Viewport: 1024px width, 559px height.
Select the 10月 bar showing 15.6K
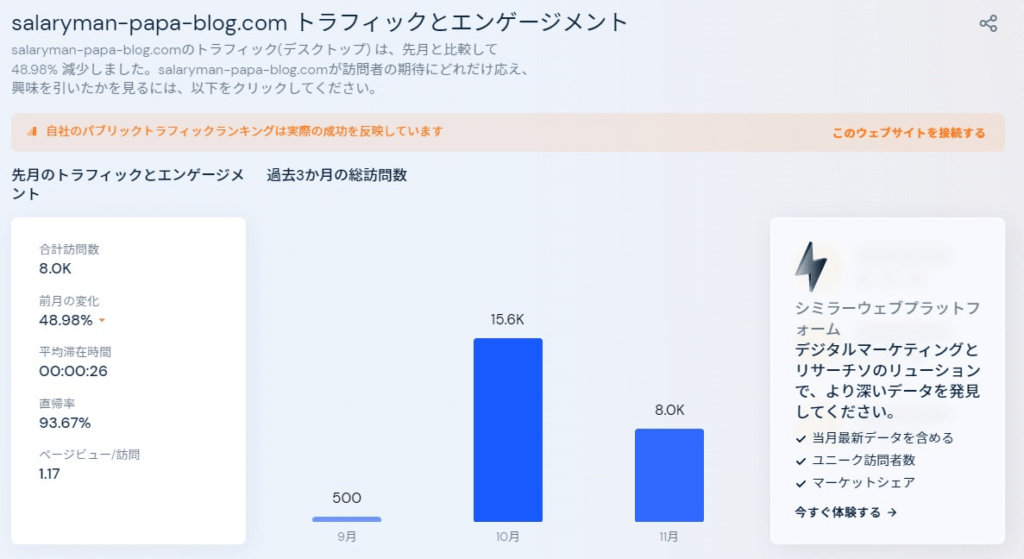pyautogui.click(x=508, y=430)
